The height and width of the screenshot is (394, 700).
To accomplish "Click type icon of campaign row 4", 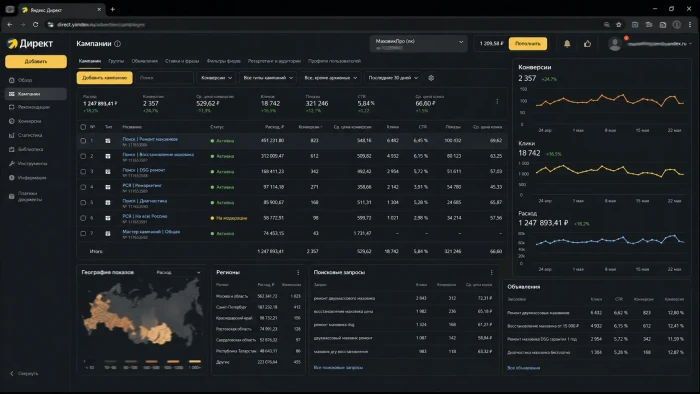I will (x=108, y=187).
